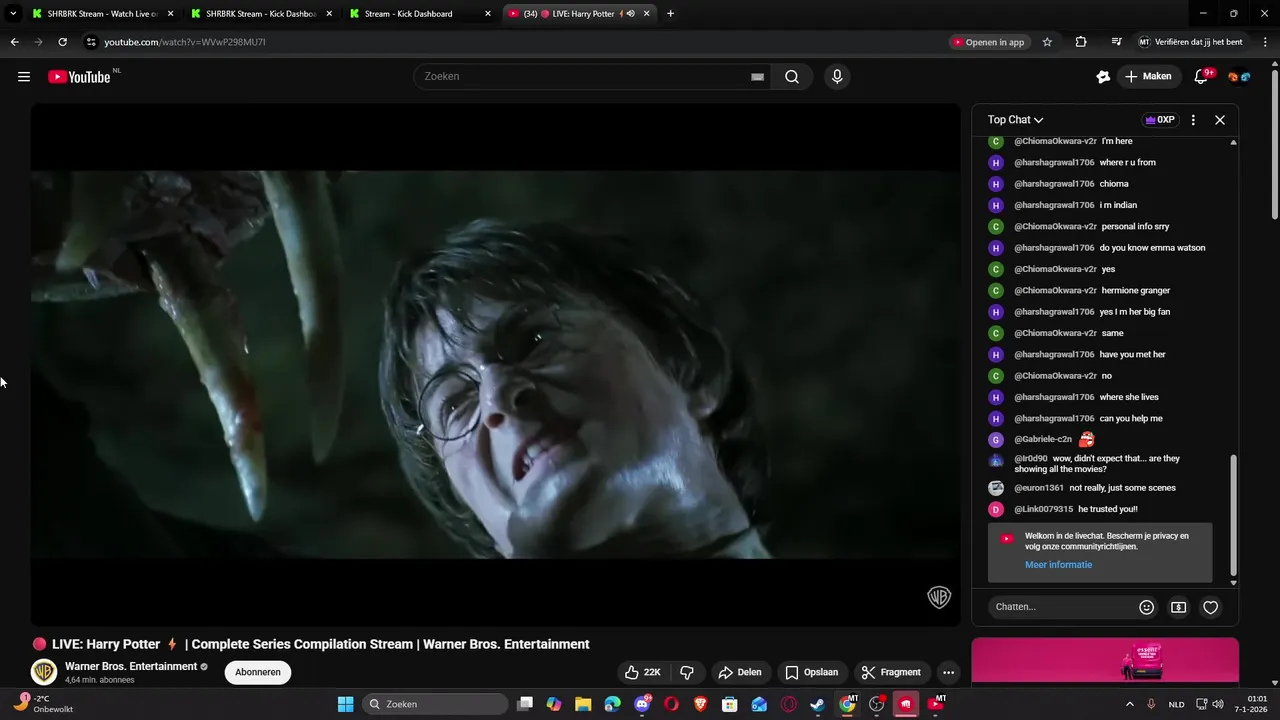Click the taskbar Zoeken search box

tap(435, 704)
